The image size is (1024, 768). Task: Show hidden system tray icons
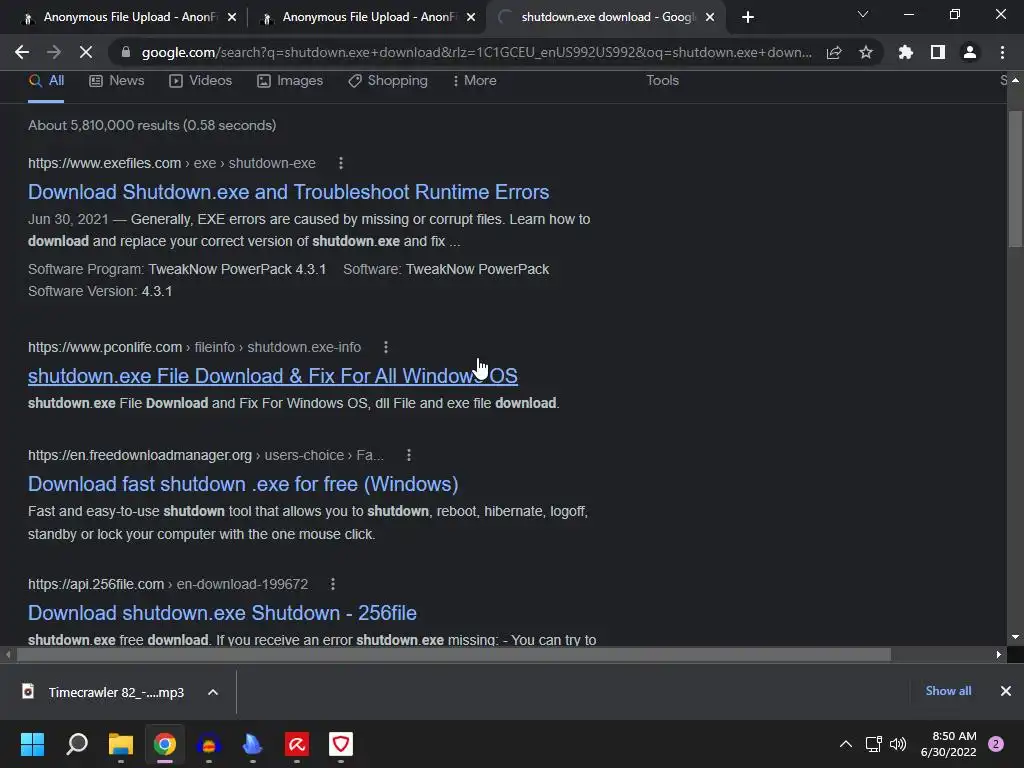tap(846, 744)
